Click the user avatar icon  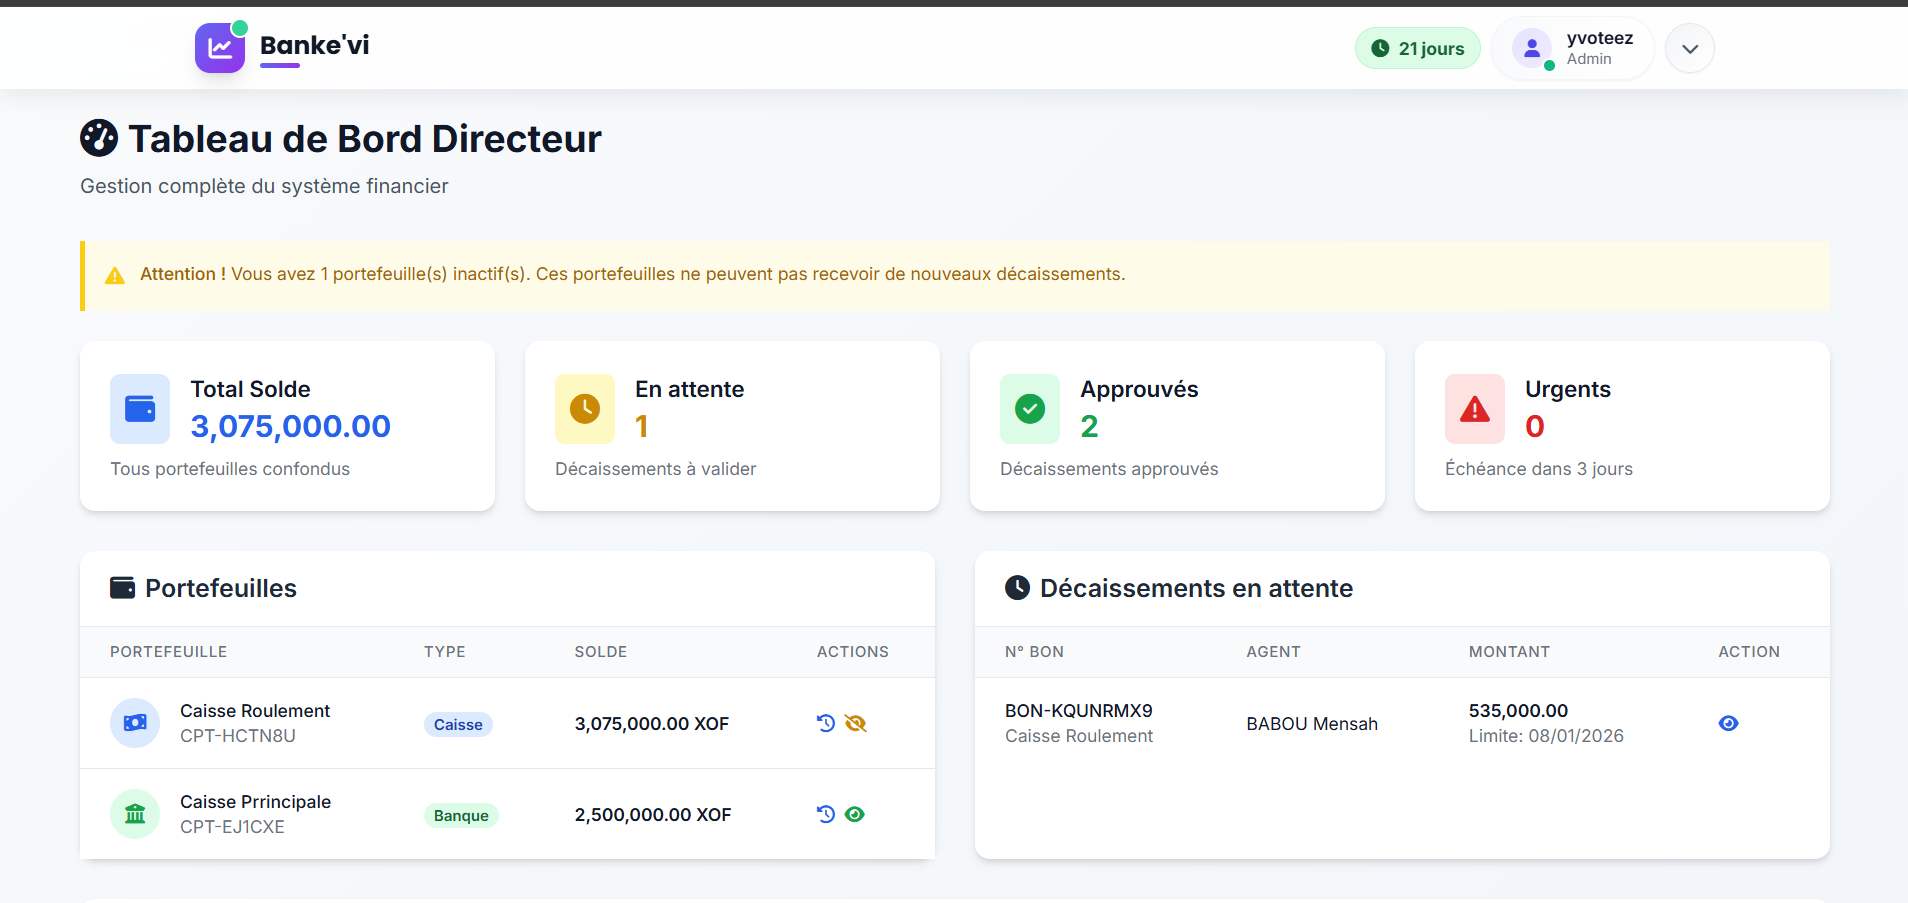coord(1532,48)
